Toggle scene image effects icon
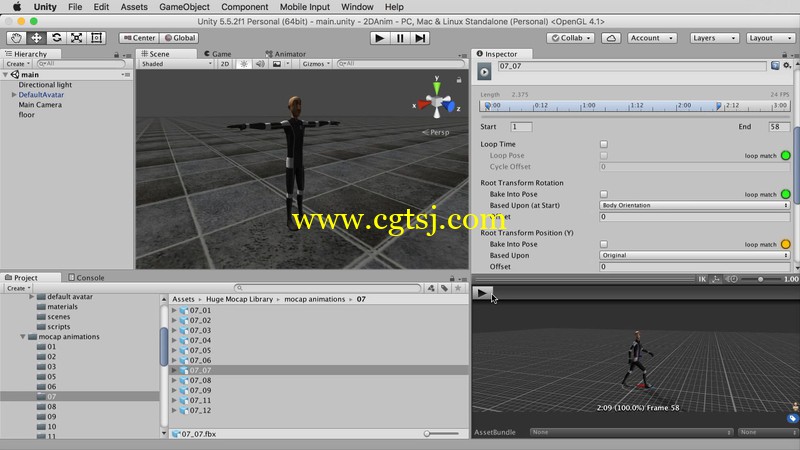This screenshot has width=800, height=450. (277, 64)
